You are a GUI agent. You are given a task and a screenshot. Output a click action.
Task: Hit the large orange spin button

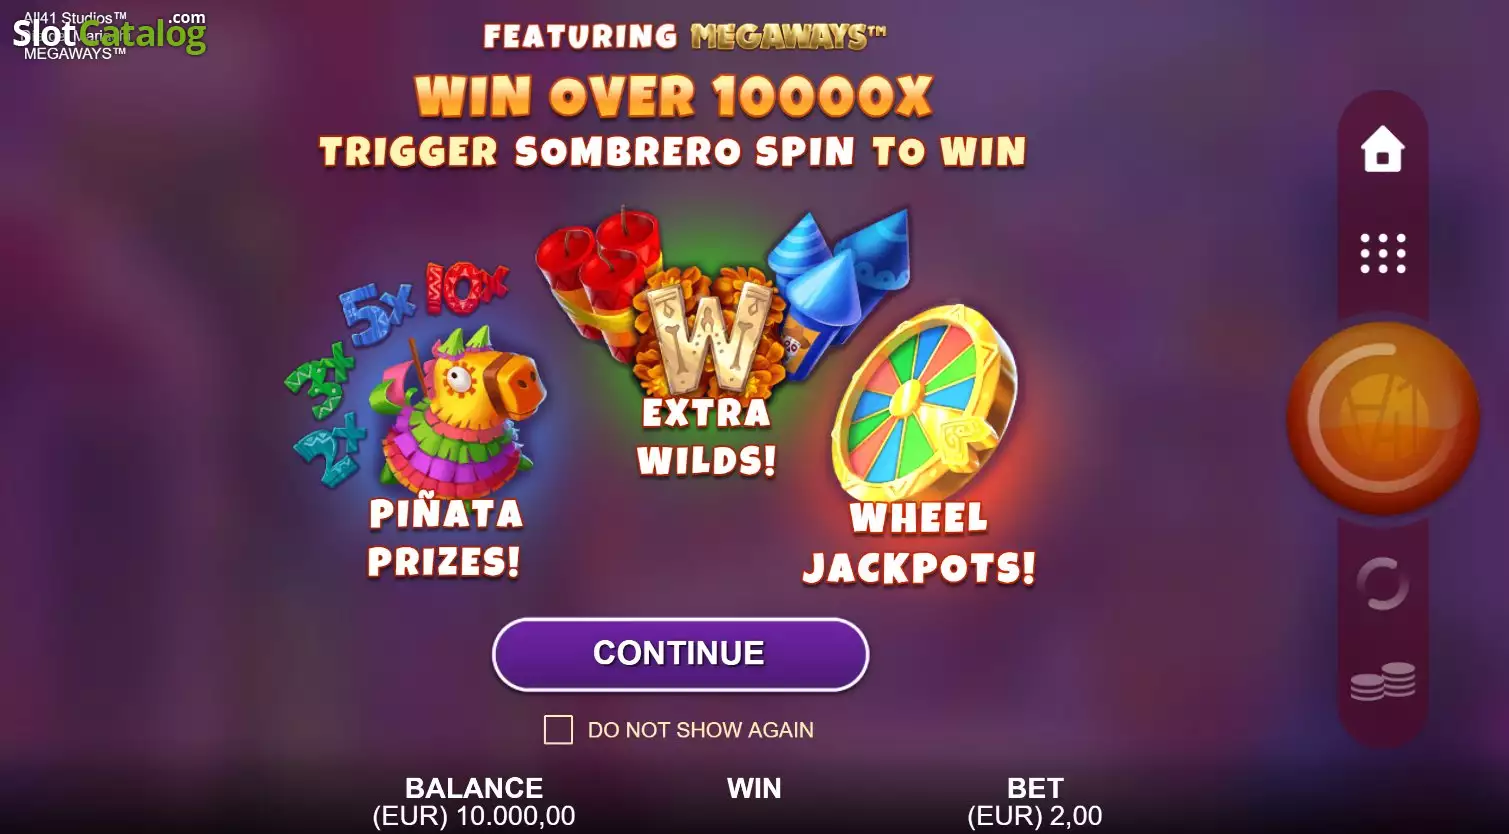click(1383, 417)
